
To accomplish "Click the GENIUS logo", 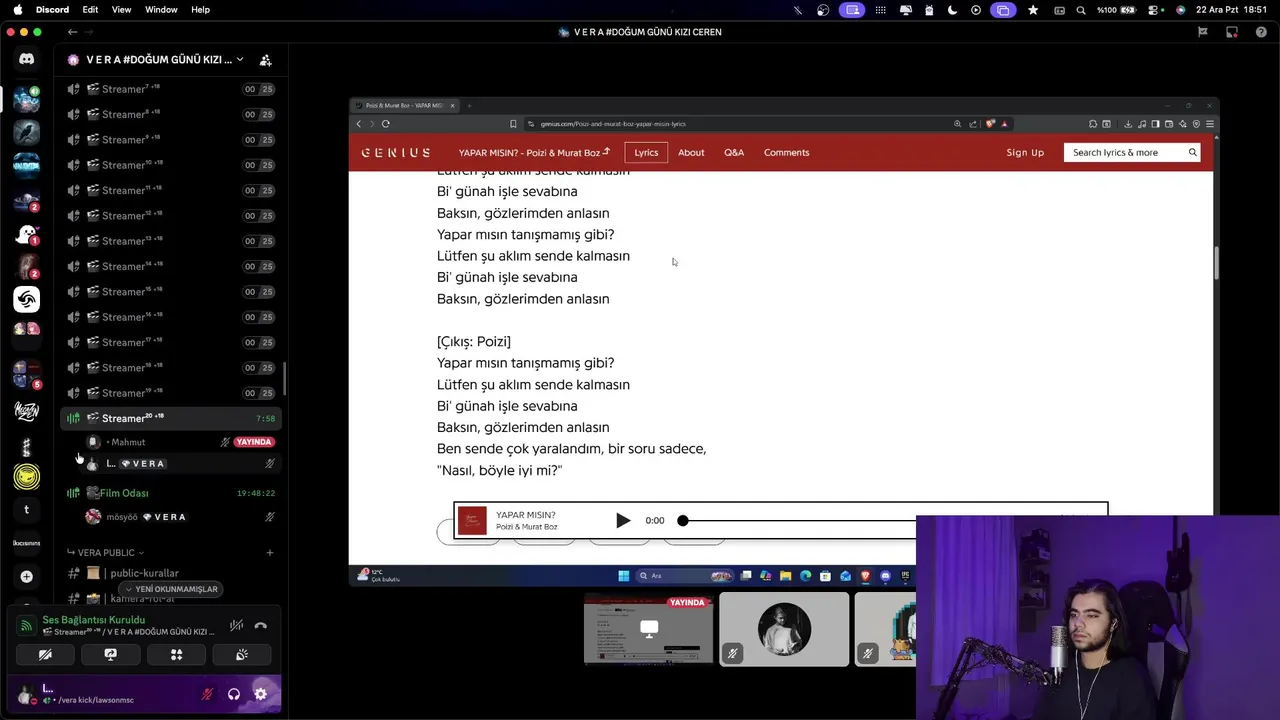I will tap(396, 152).
